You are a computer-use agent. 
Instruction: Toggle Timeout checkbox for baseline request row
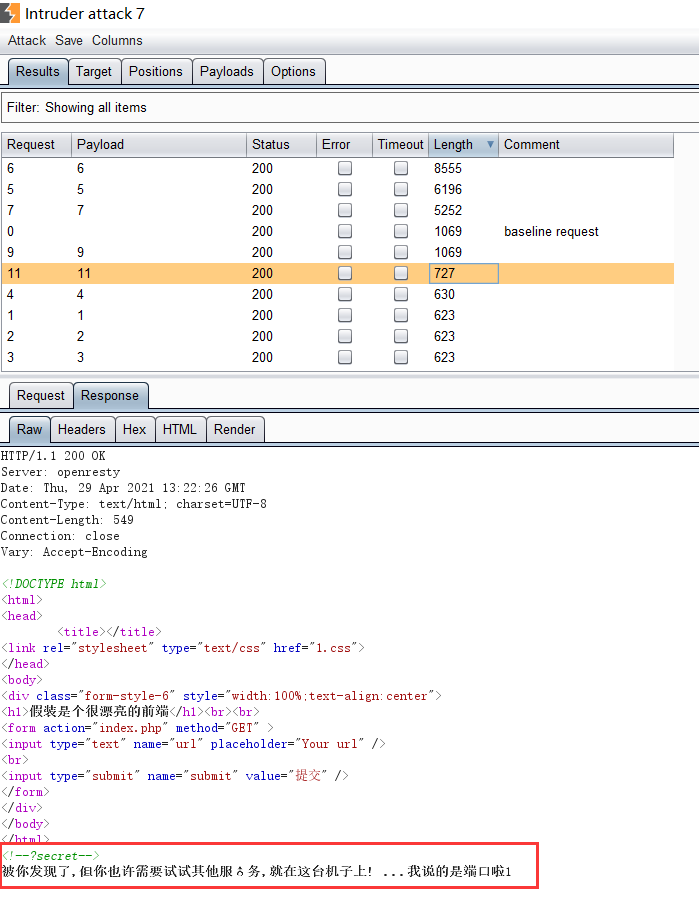(x=401, y=231)
